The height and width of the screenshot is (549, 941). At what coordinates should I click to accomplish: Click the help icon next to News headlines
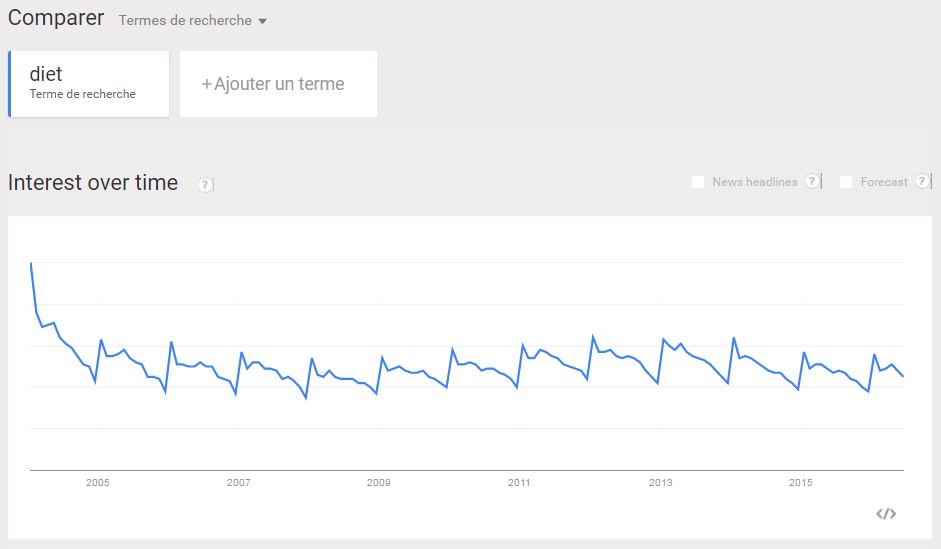pos(812,181)
